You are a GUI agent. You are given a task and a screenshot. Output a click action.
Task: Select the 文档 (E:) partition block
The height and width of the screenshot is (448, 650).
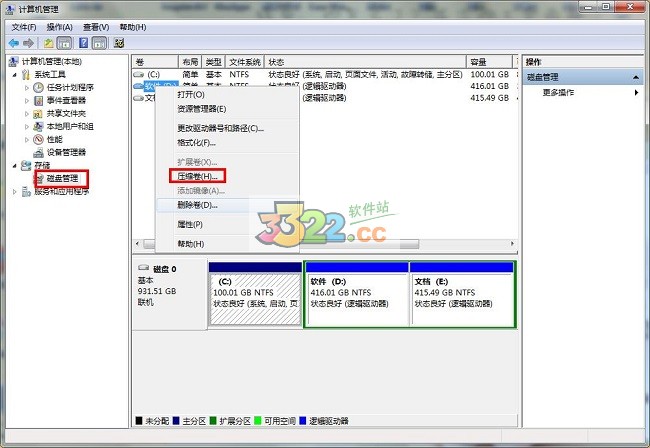tap(461, 294)
